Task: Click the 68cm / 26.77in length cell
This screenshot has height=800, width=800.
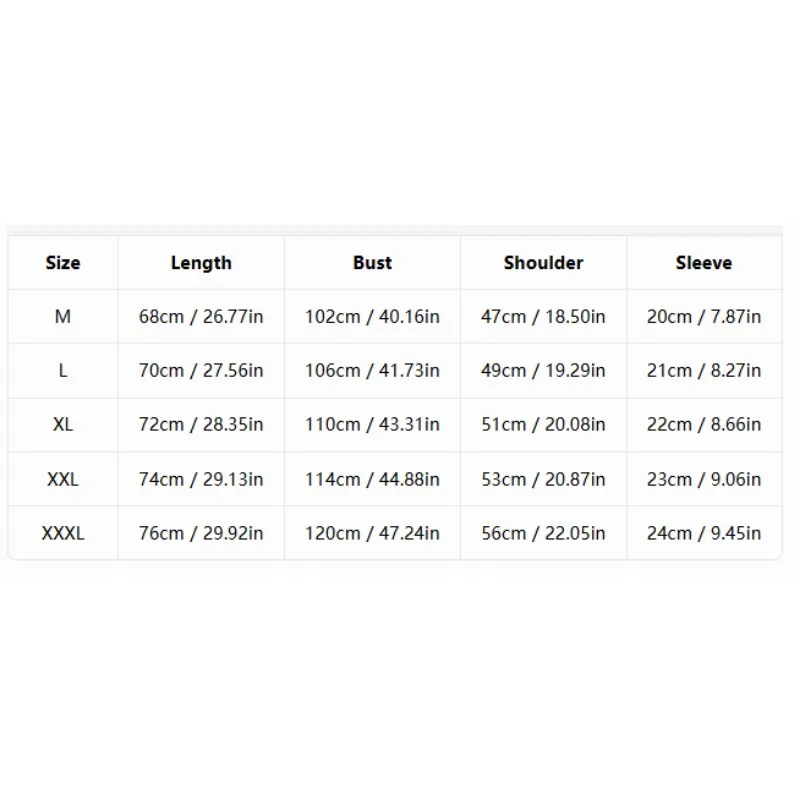Action: (201, 316)
